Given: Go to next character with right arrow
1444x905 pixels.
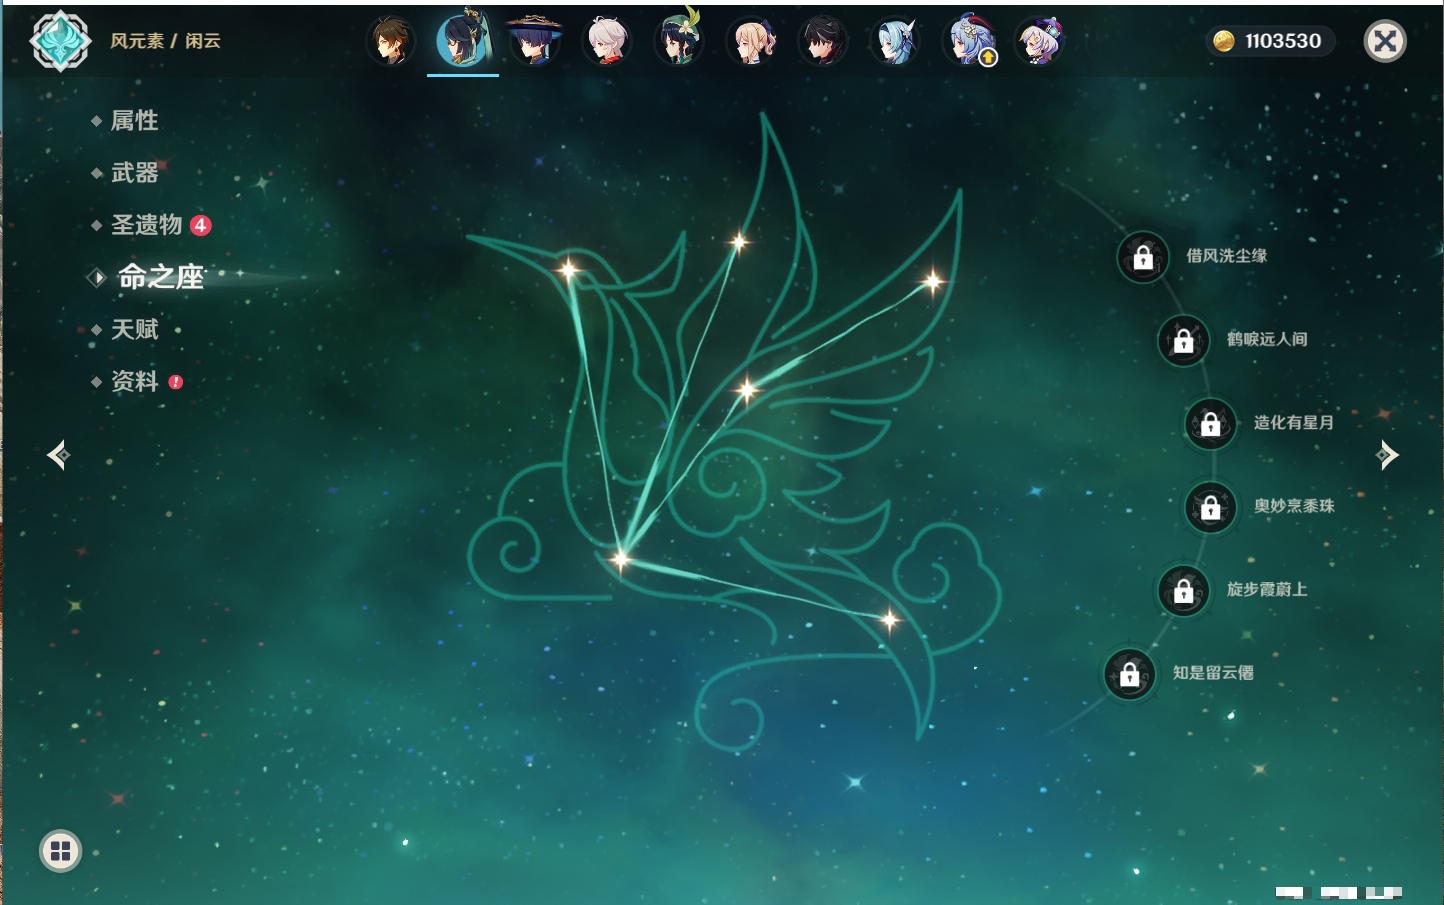Looking at the screenshot, I should click(1387, 455).
